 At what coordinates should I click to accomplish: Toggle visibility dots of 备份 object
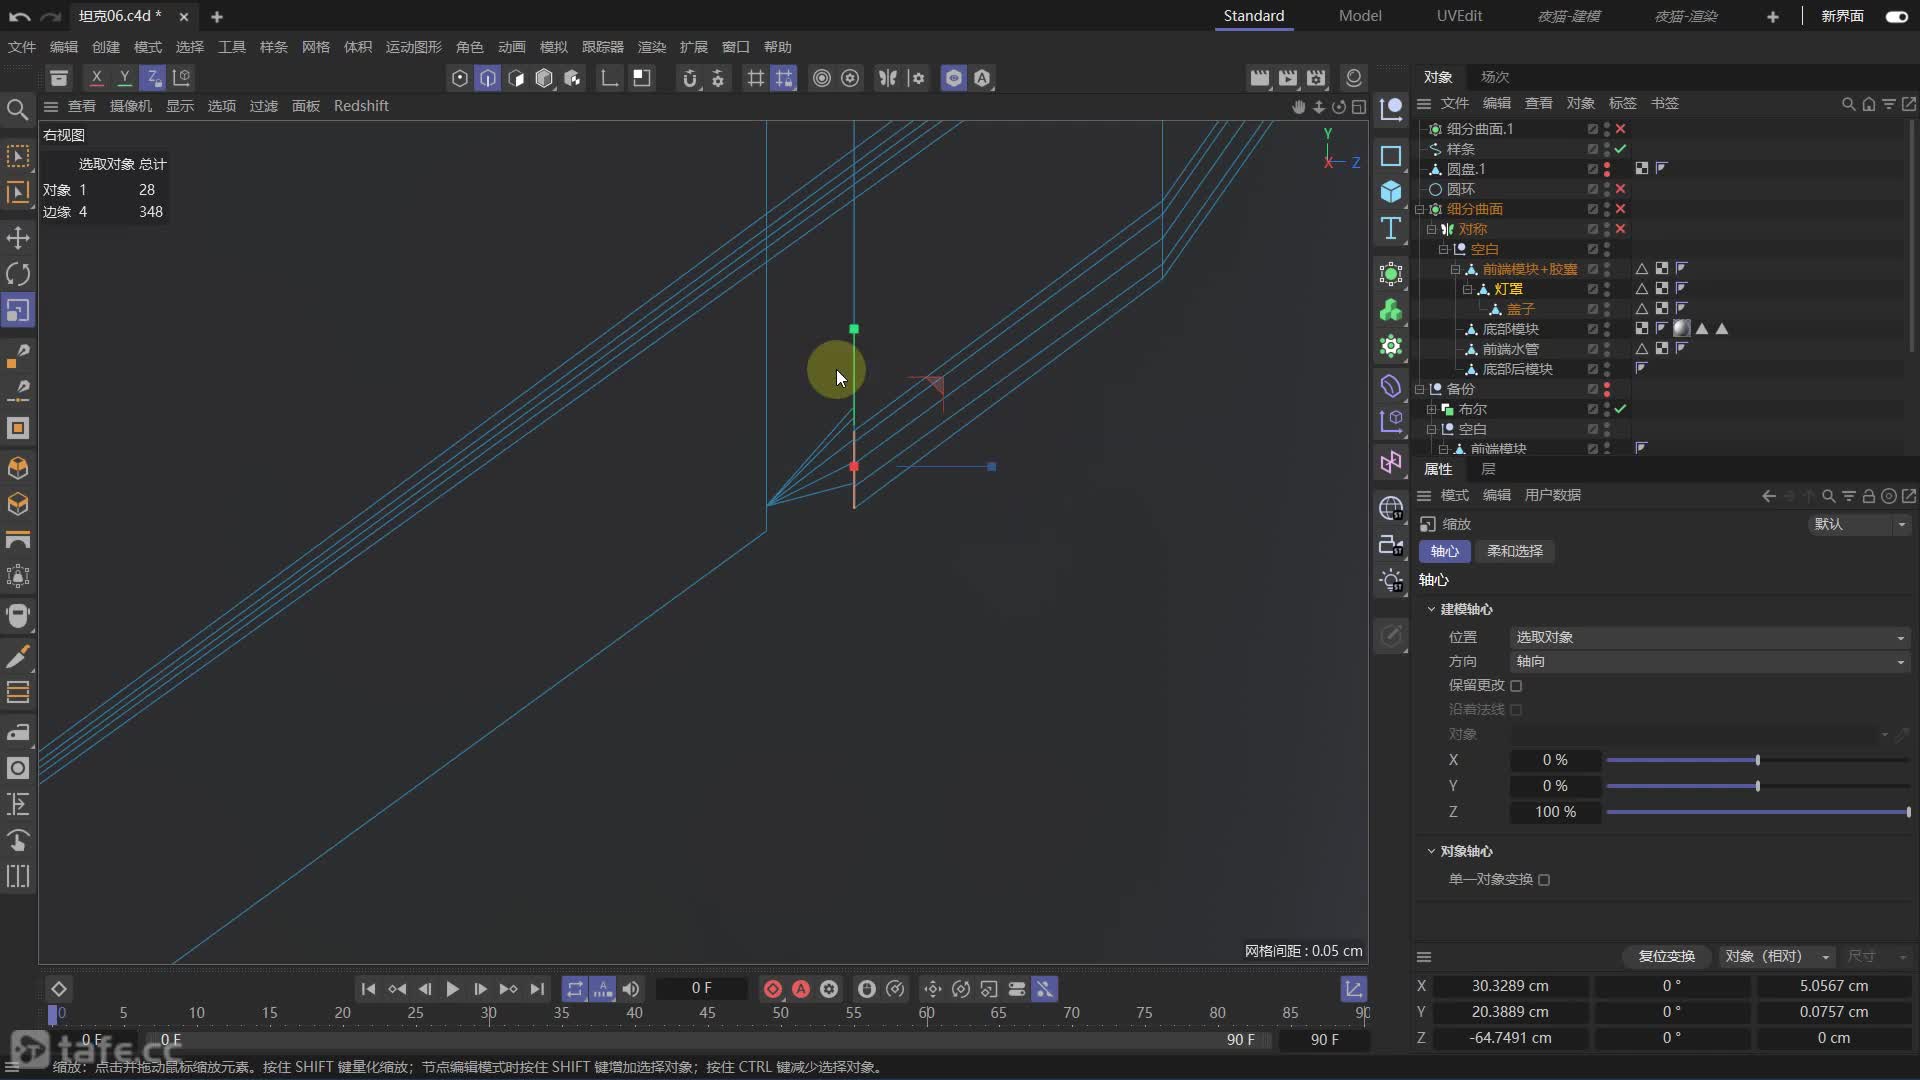pyautogui.click(x=1607, y=389)
